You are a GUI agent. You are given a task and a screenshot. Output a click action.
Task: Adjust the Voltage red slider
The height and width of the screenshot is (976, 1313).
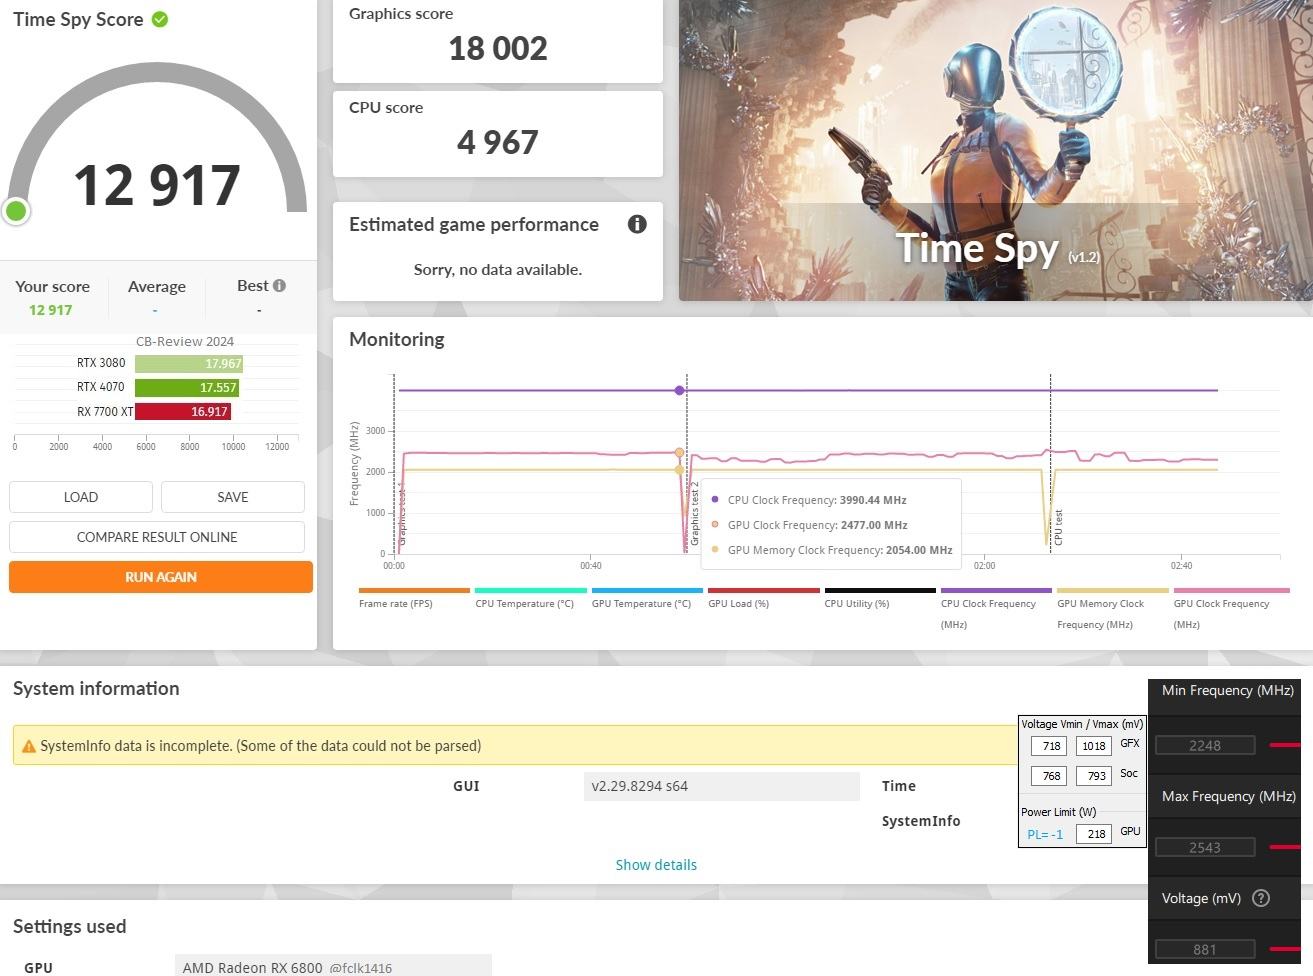click(1285, 948)
